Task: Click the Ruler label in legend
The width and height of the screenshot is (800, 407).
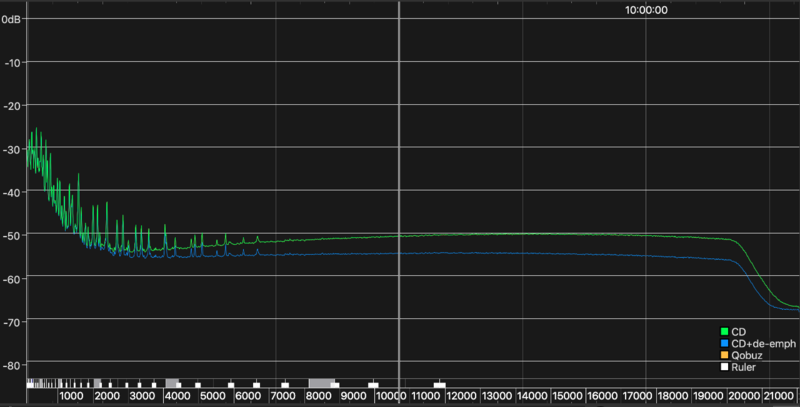Action: pos(744,367)
